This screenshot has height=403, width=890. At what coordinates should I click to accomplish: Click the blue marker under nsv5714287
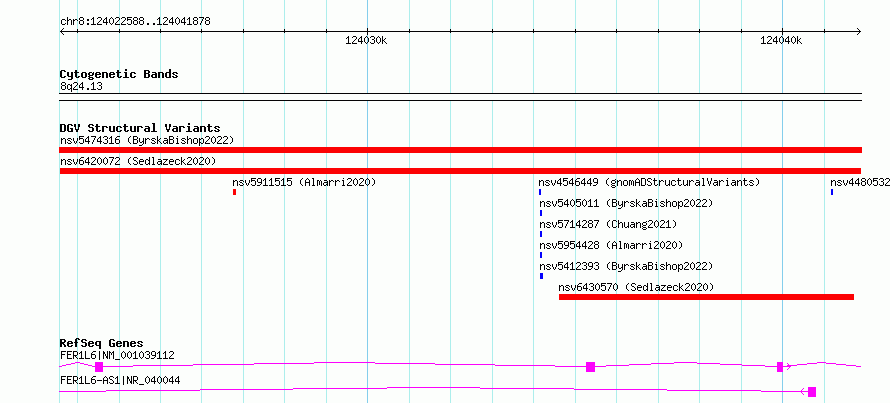pos(541,234)
